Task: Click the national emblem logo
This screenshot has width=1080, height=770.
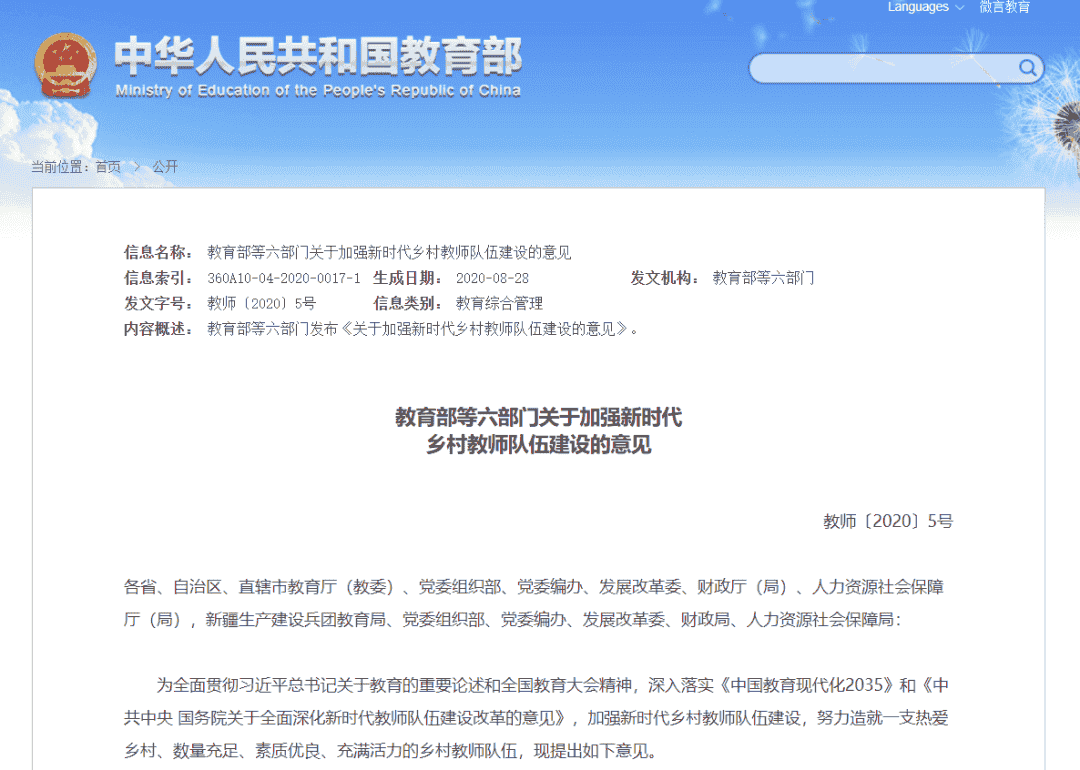Action: (x=66, y=65)
